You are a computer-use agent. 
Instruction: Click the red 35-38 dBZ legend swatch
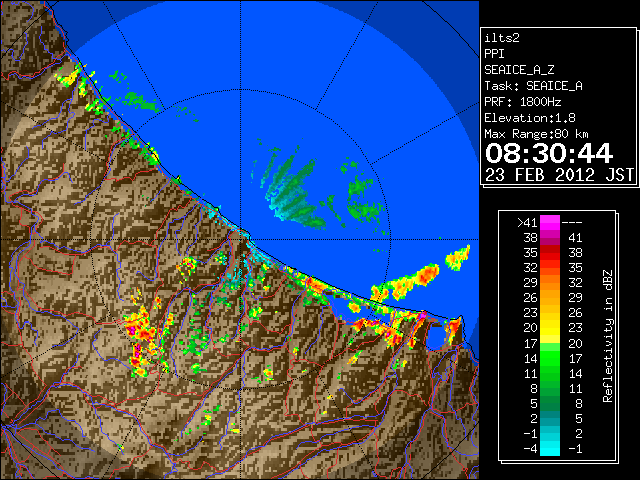click(x=550, y=253)
